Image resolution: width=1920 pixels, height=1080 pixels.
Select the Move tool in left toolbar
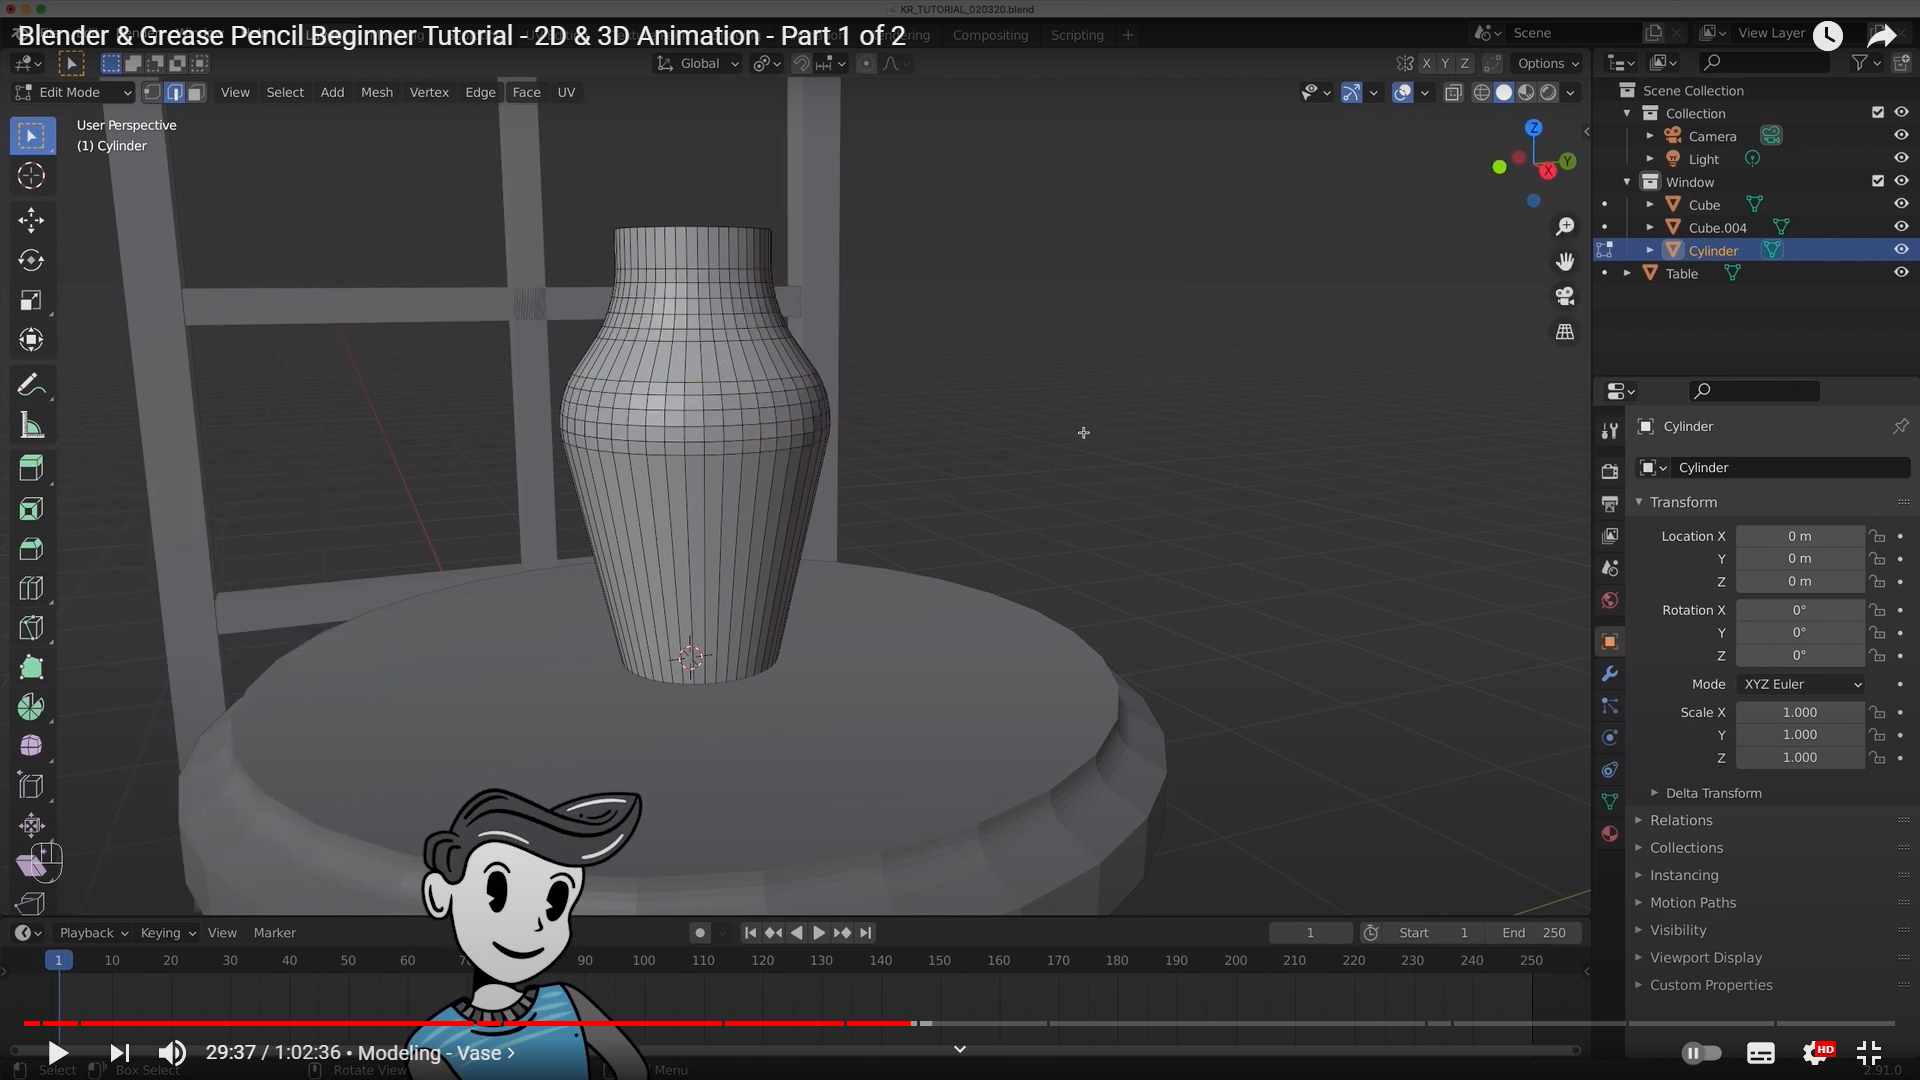[x=31, y=220]
